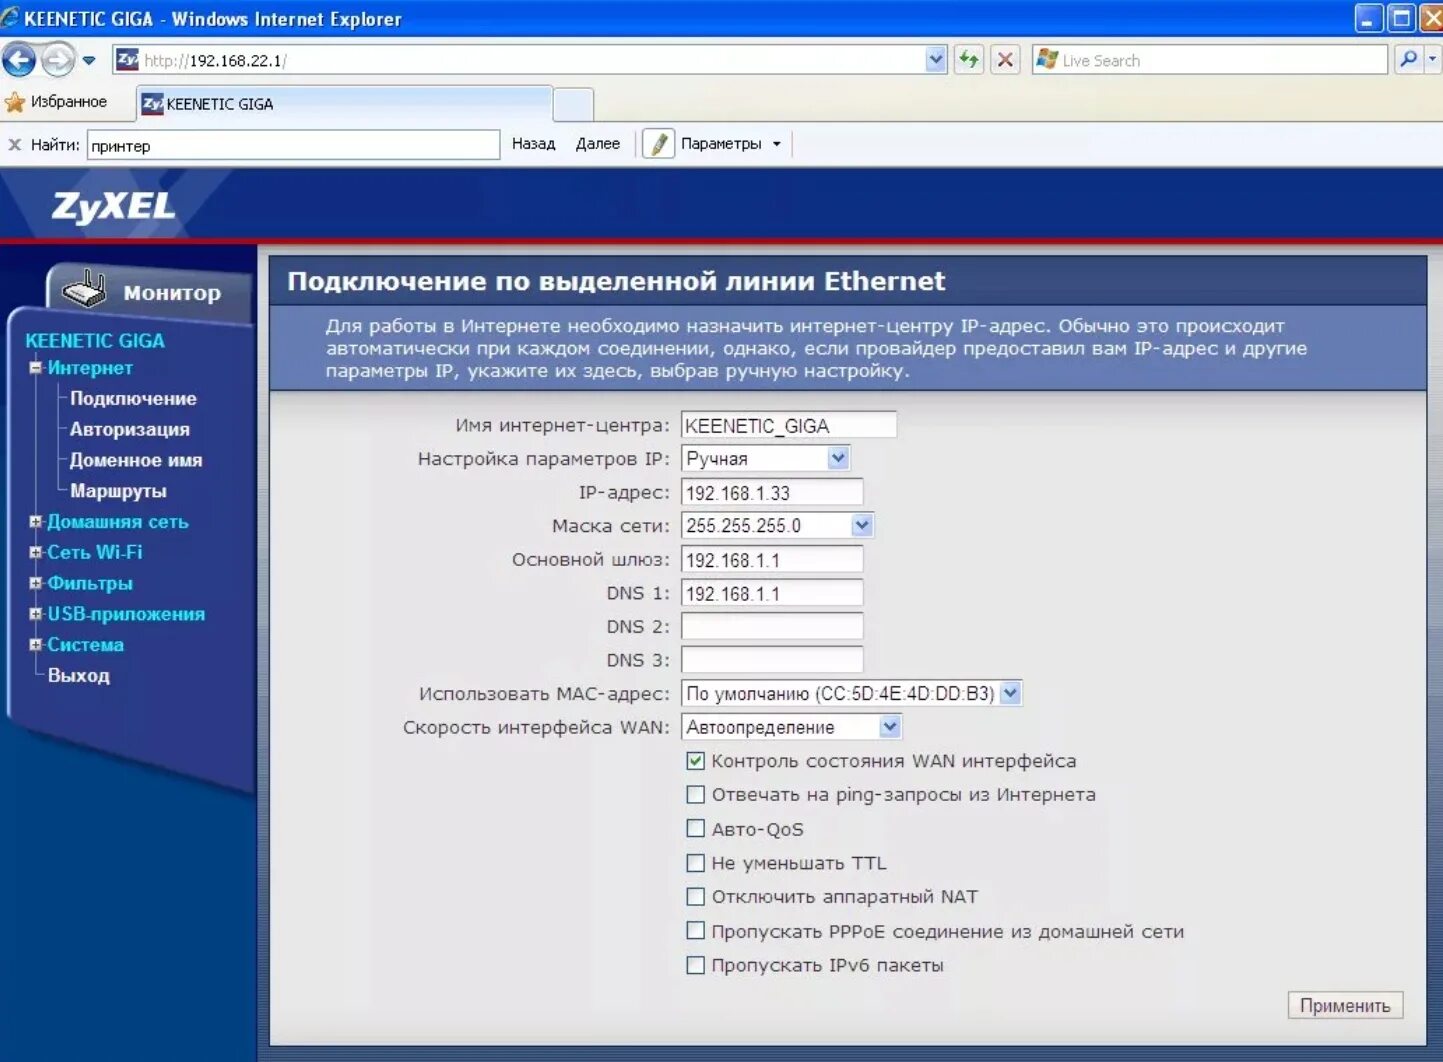Open a new blank tab

[573, 104]
